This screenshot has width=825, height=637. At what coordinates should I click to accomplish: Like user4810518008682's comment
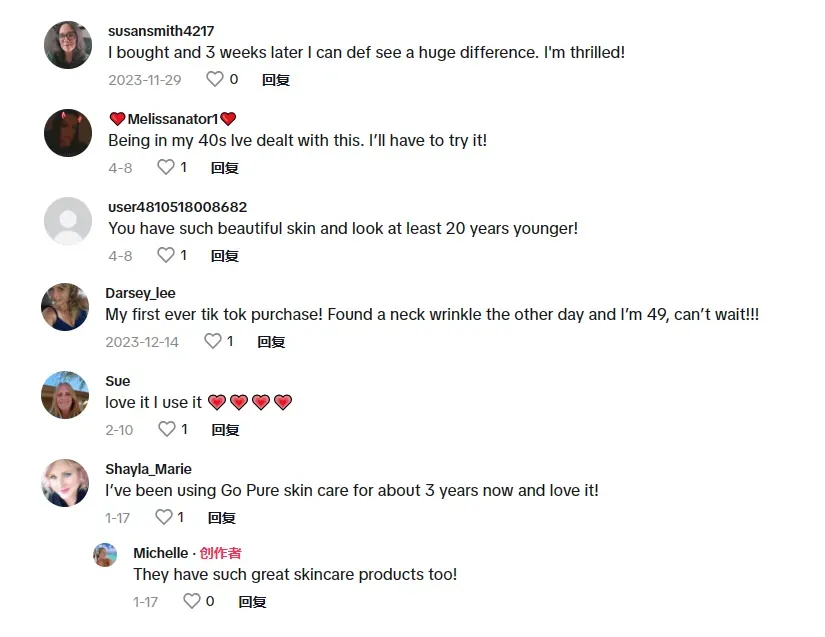click(x=166, y=255)
